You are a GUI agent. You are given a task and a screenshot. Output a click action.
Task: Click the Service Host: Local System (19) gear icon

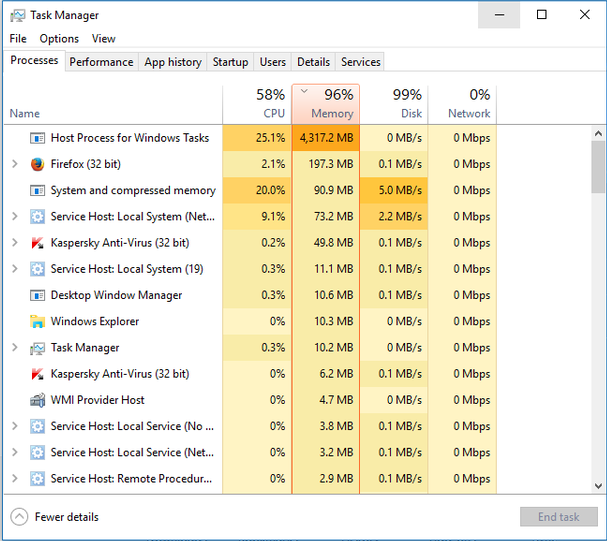point(38,269)
